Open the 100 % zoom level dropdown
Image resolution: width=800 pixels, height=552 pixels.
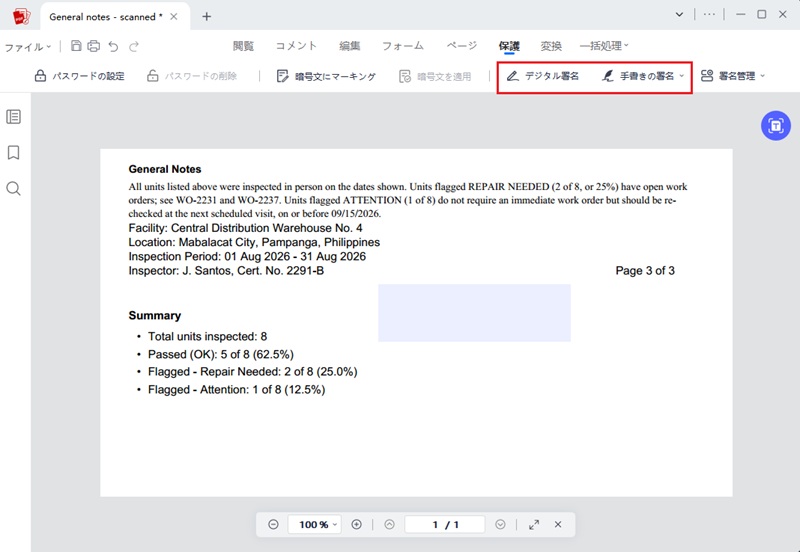click(314, 524)
